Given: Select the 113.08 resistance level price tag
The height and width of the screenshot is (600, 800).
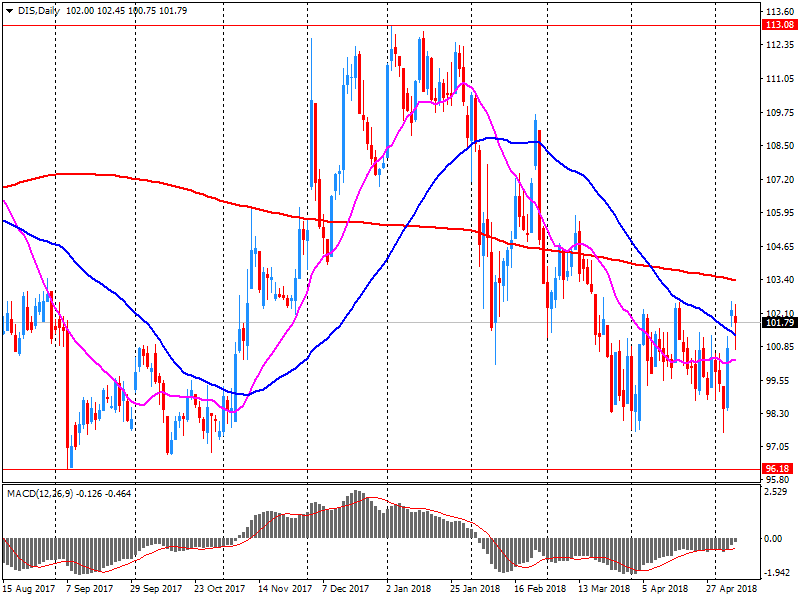Looking at the screenshot, I should pos(779,24).
